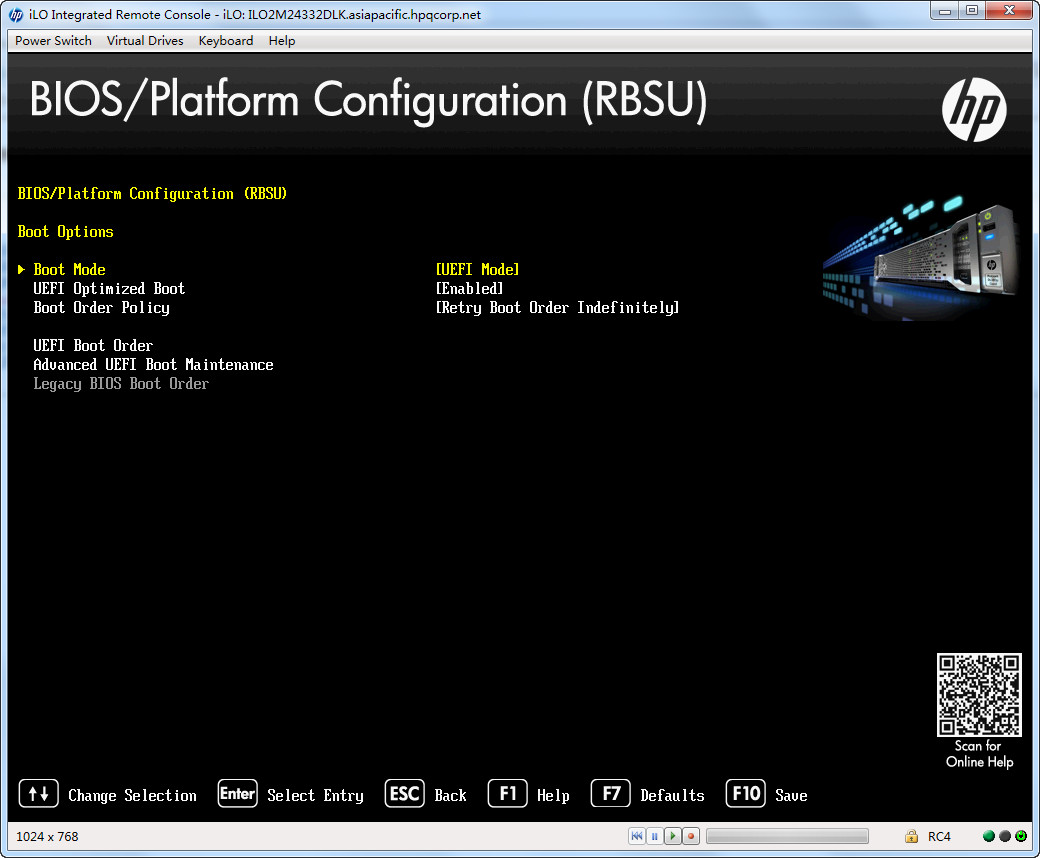Click the [UEFI Mode] value
The width and height of the screenshot is (1040, 858).
477,269
